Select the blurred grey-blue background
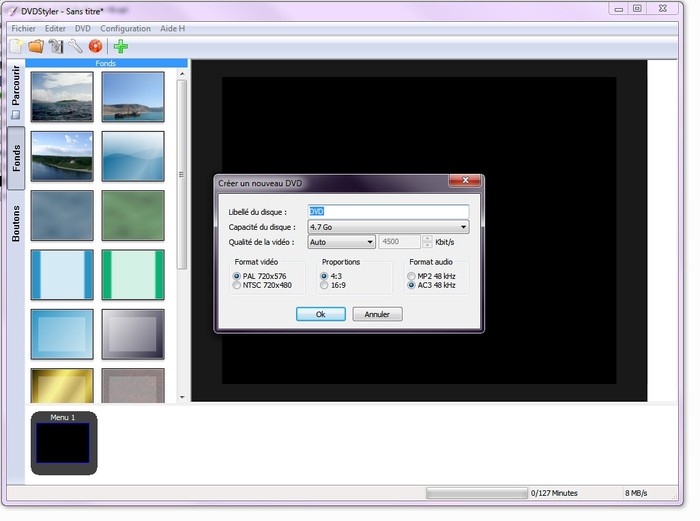The width and height of the screenshot is (700, 521). (62, 216)
